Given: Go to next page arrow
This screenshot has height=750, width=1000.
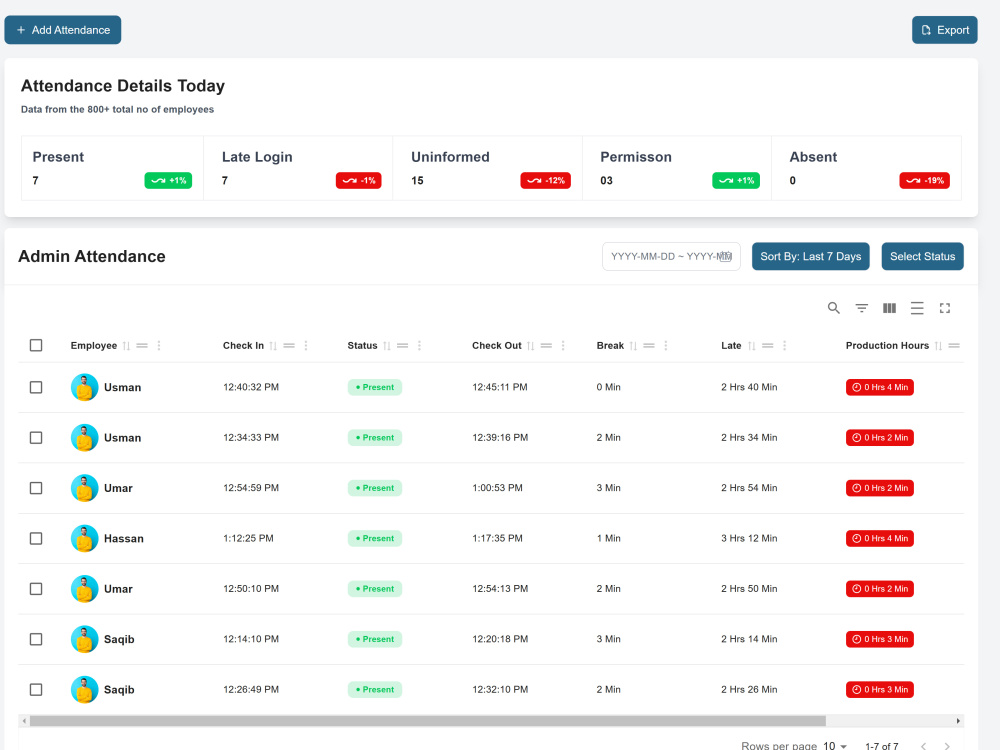Looking at the screenshot, I should coord(947,746).
